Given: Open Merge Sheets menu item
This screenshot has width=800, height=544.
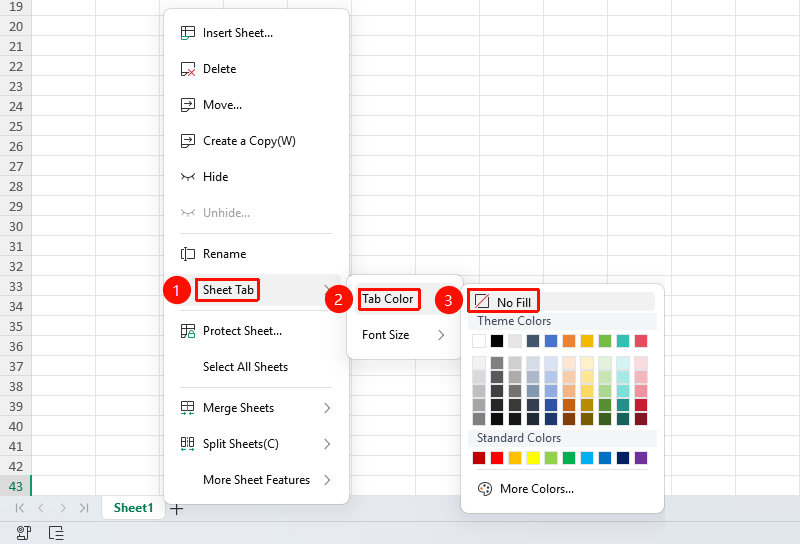Looking at the screenshot, I should [x=256, y=408].
